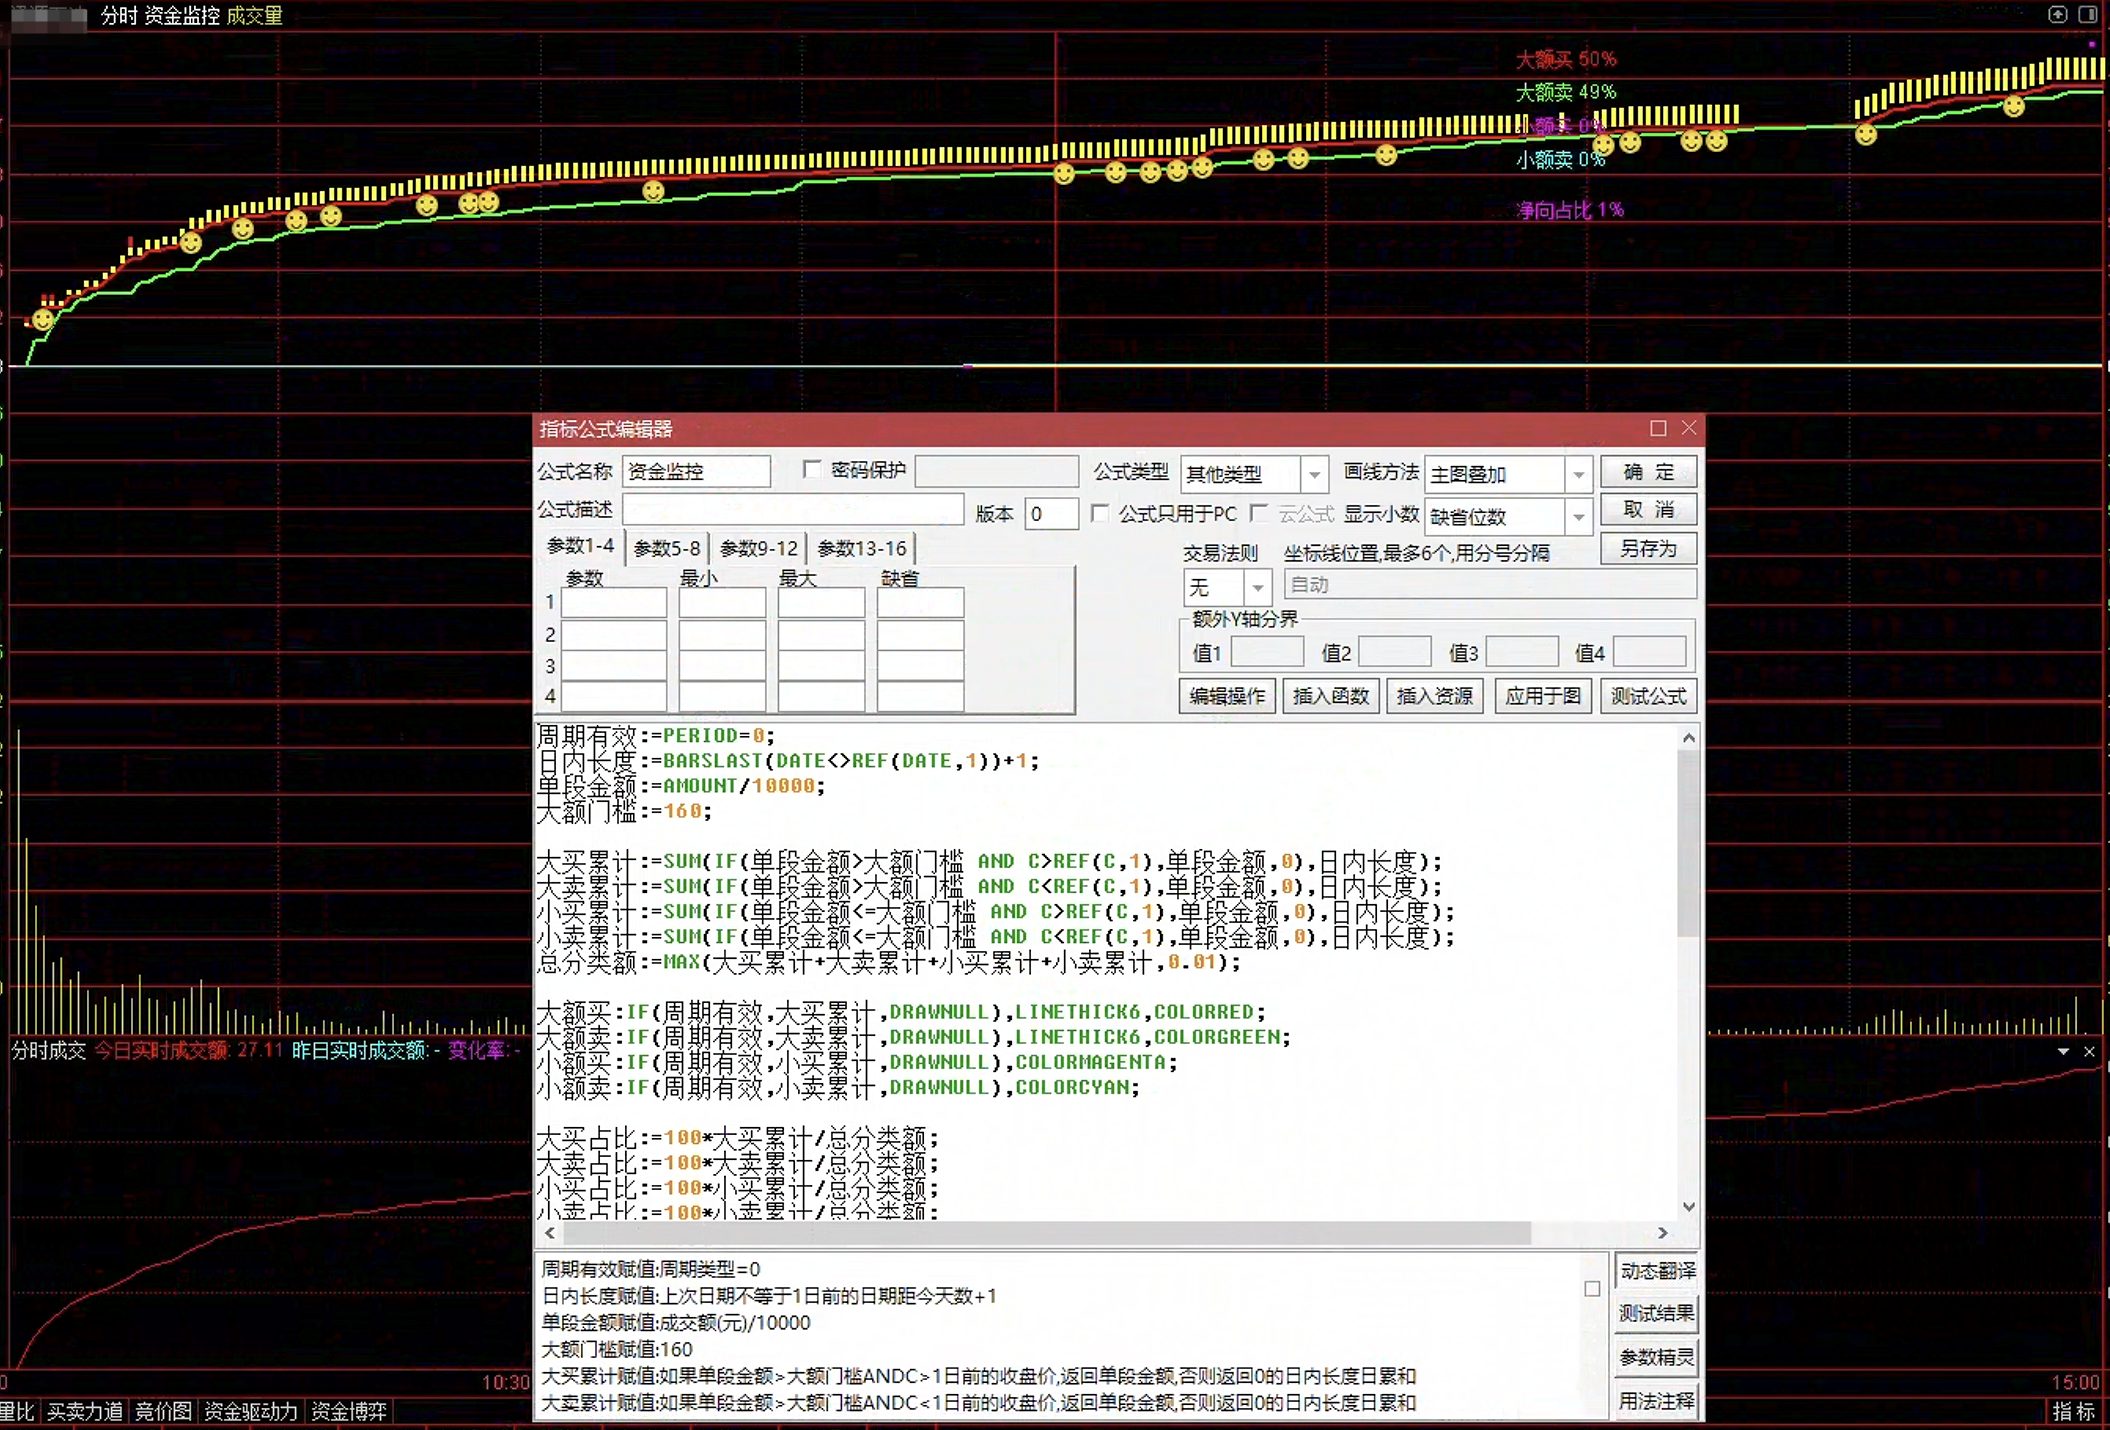Maximize the 指标公式编辑器 dialog
The height and width of the screenshot is (1430, 2110).
[x=1658, y=428]
